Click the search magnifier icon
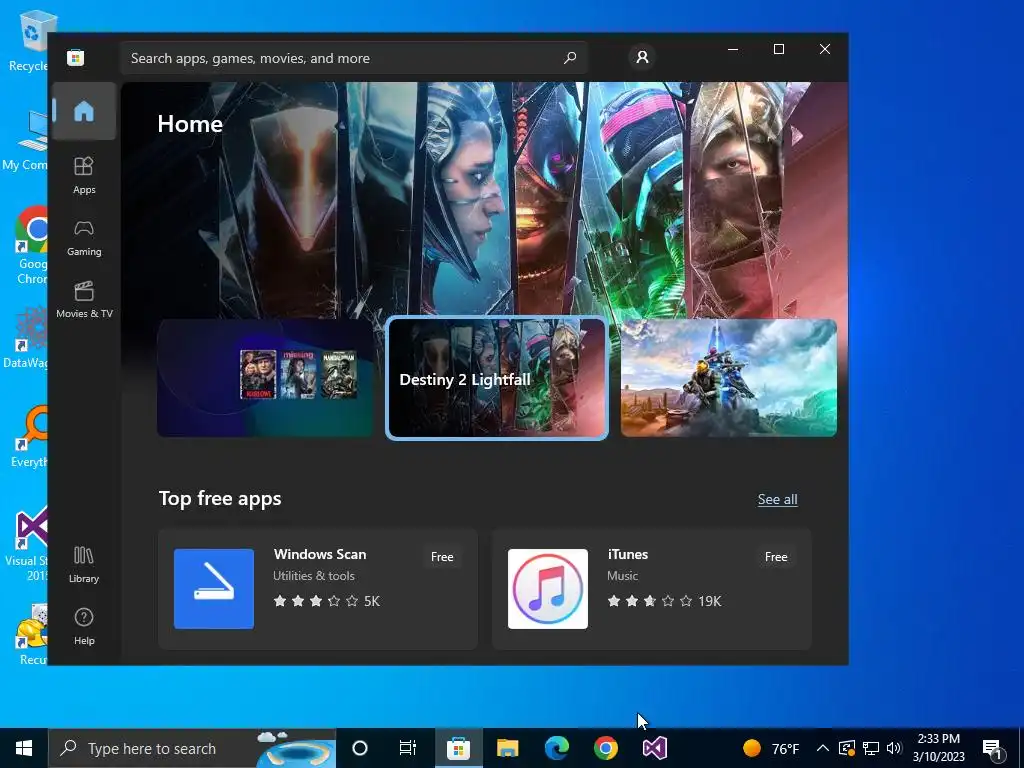 coord(569,57)
